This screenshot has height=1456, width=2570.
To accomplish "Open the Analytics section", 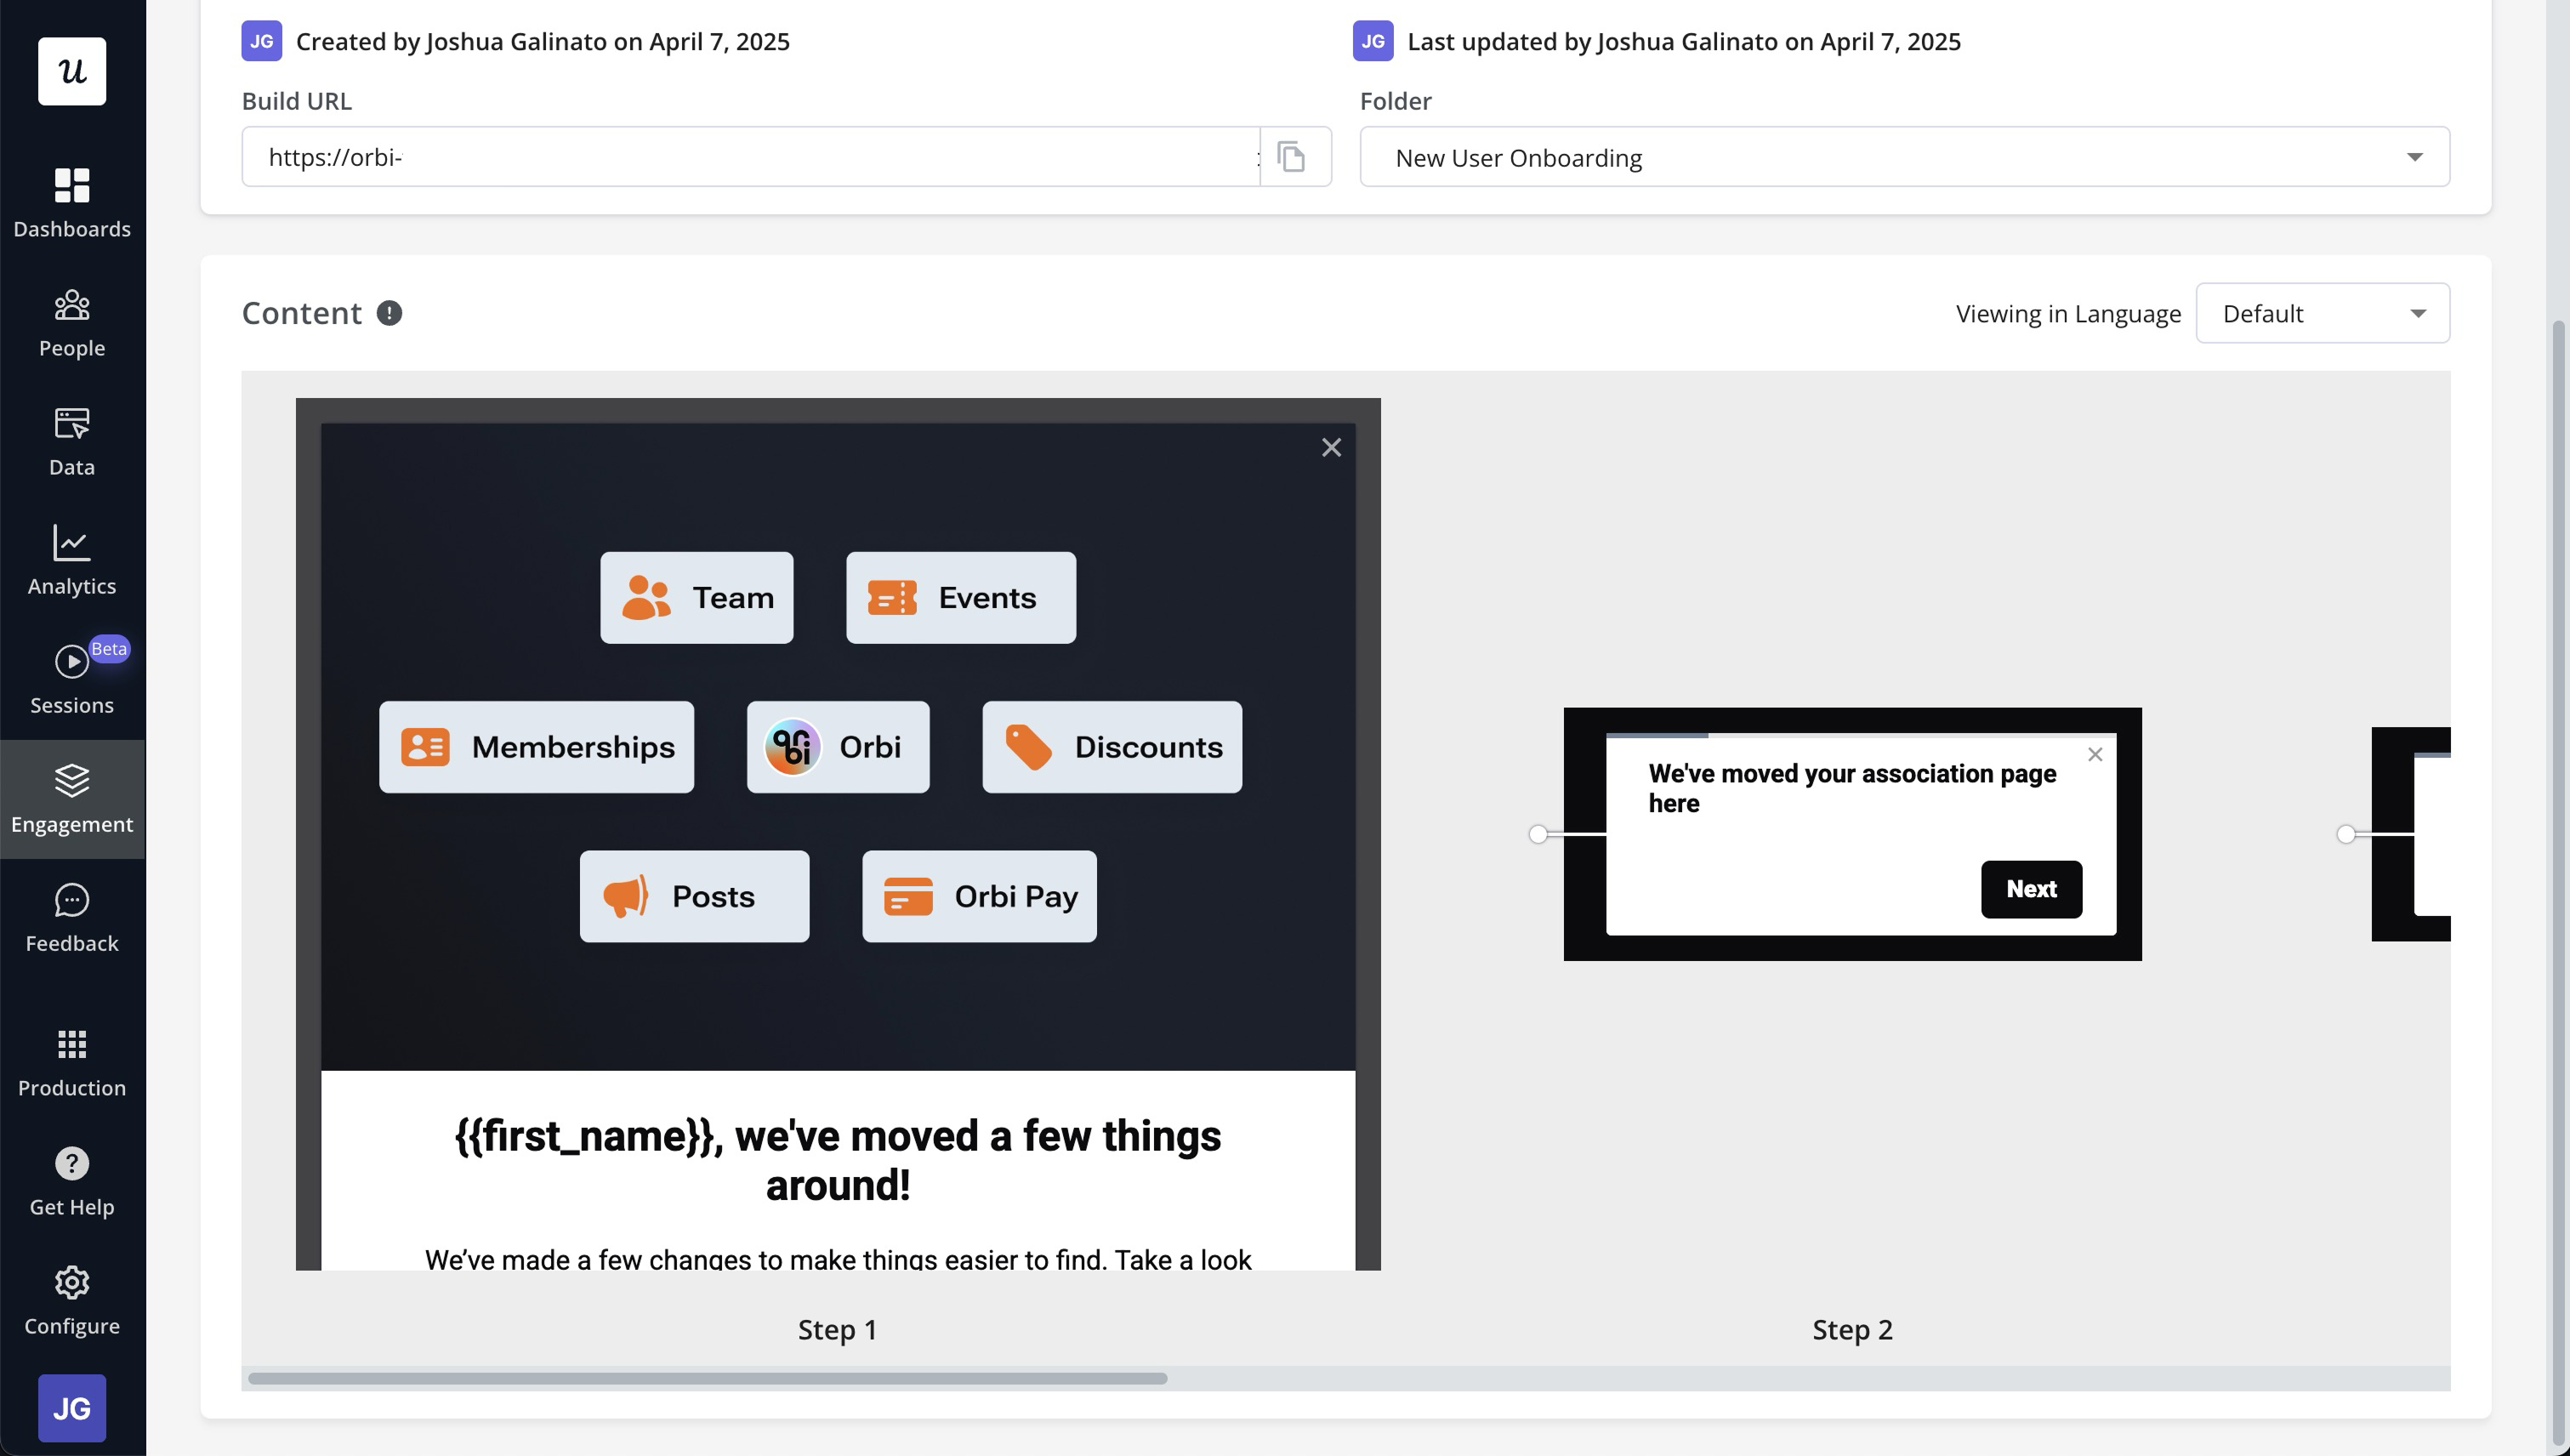I will point(72,561).
